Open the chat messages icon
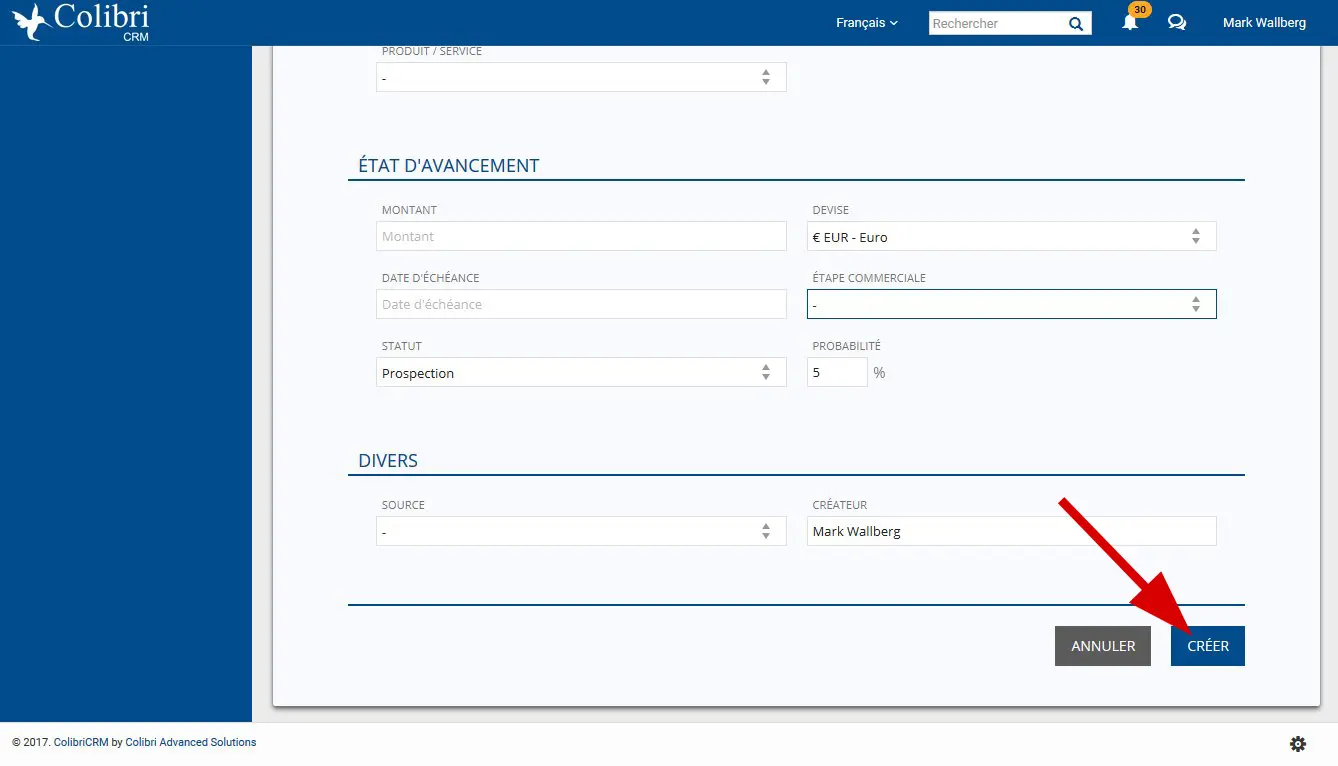This screenshot has height=766, width=1338. coord(1177,23)
